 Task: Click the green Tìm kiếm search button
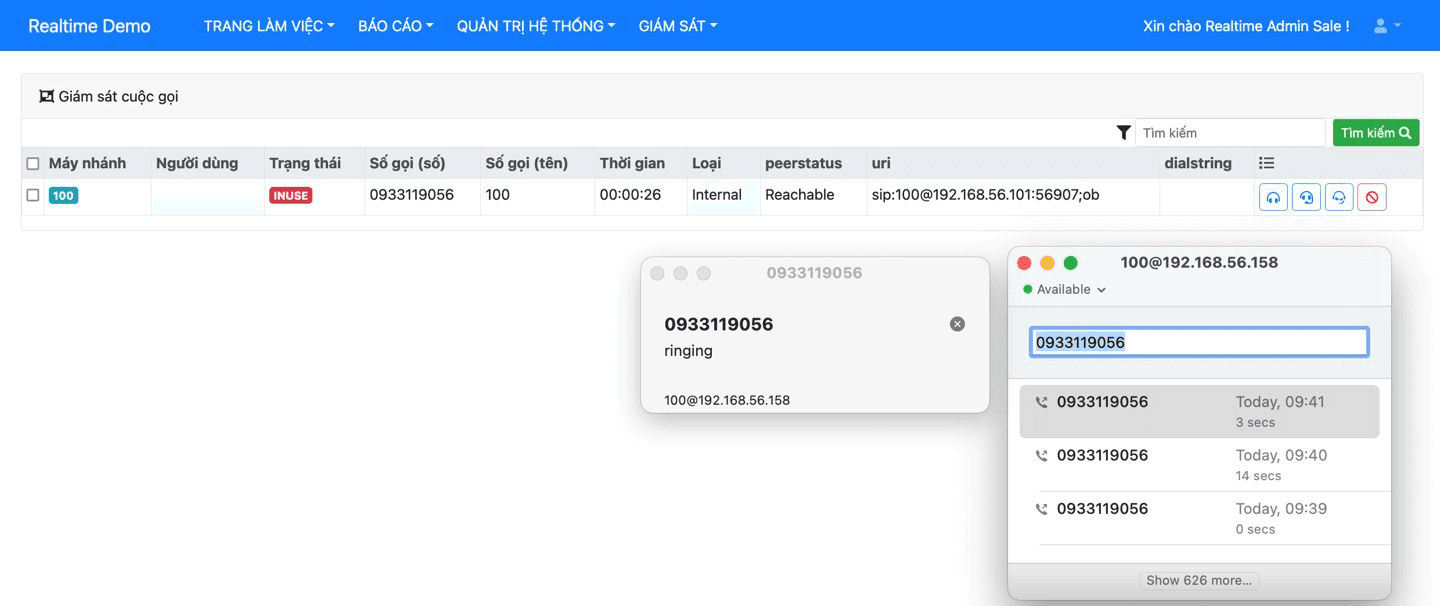tap(1375, 131)
